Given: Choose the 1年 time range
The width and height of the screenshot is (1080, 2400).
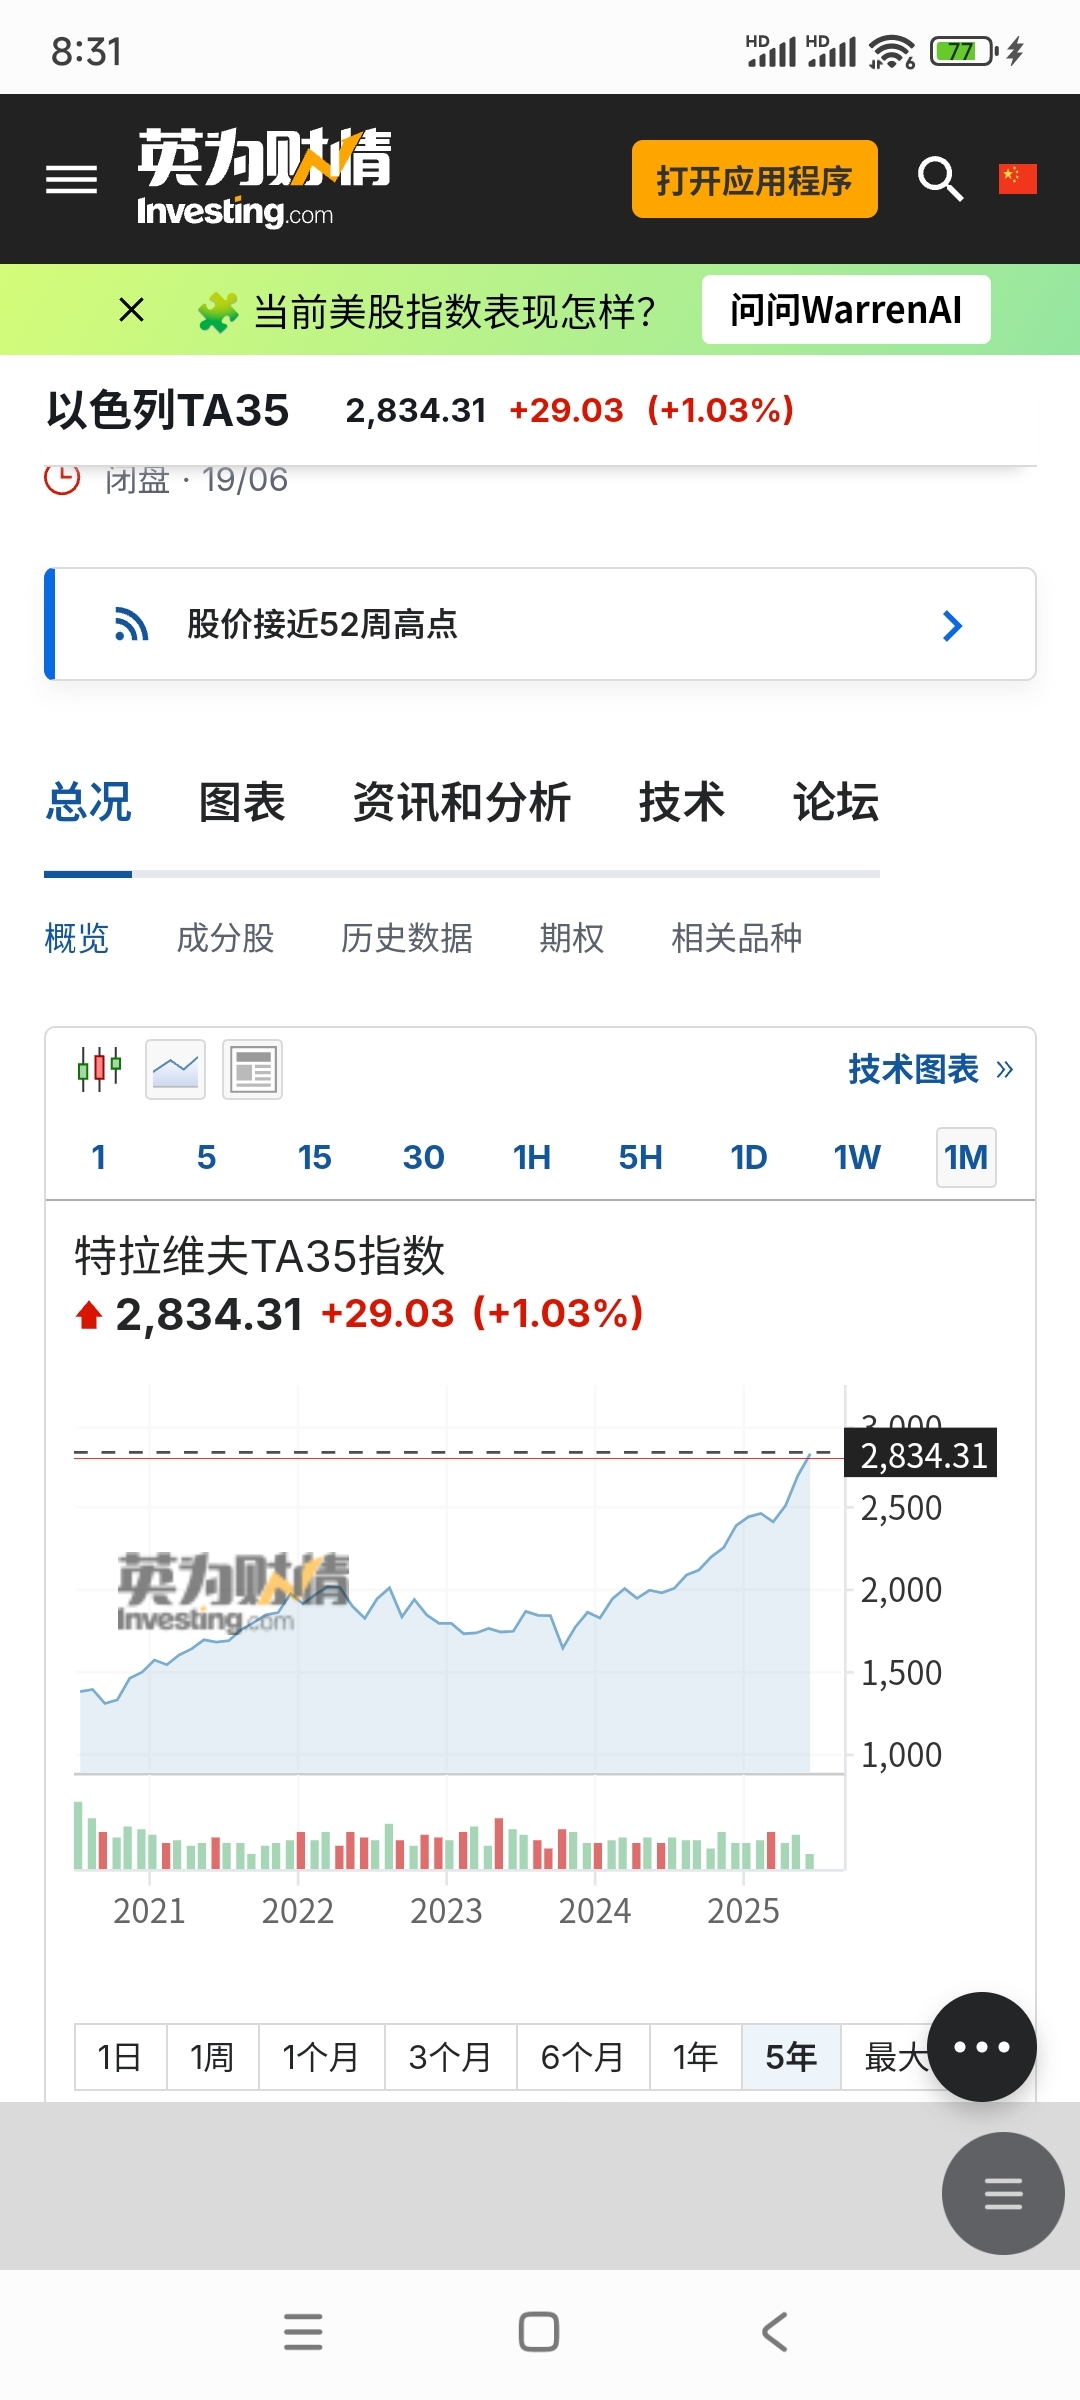Looking at the screenshot, I should [695, 2057].
